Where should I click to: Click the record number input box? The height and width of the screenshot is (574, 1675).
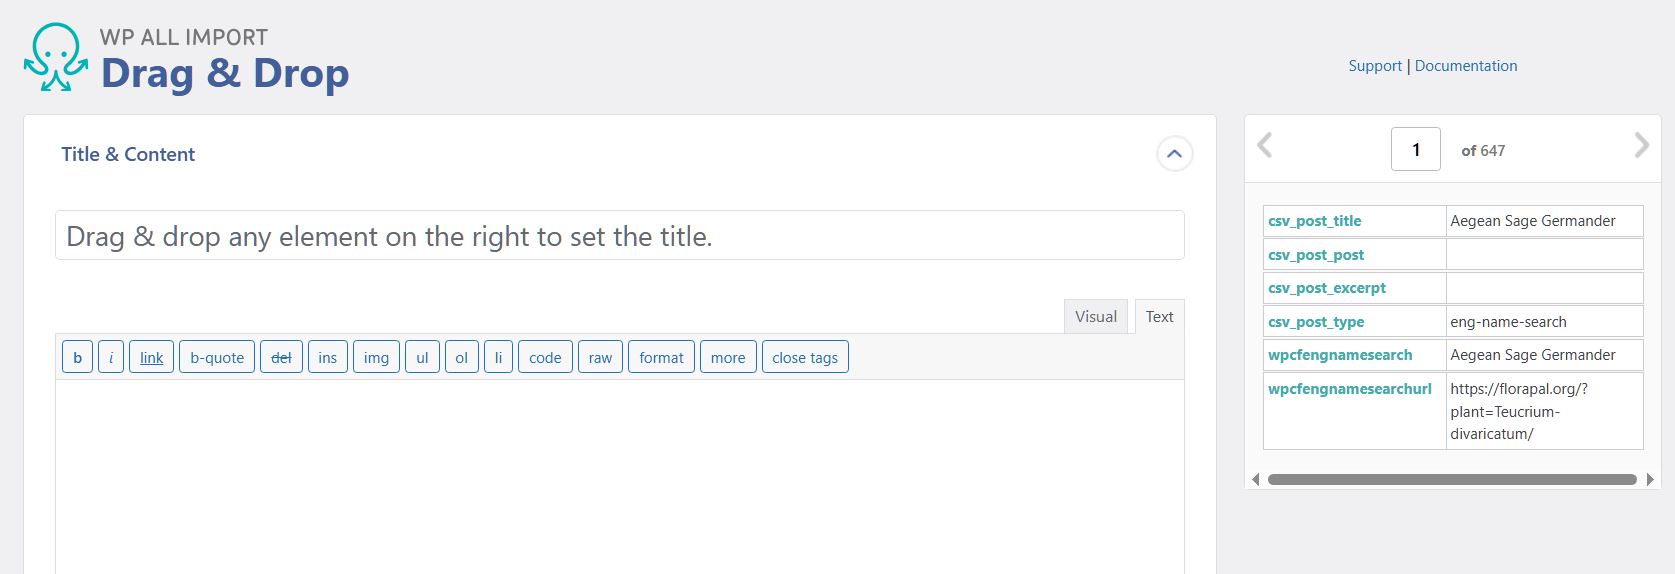[1416, 149]
